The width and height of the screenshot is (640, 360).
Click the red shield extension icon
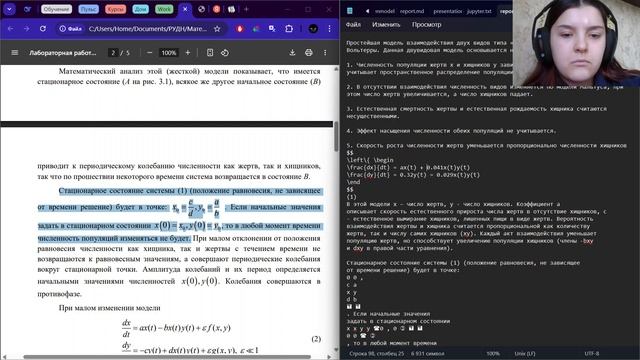(240, 29)
